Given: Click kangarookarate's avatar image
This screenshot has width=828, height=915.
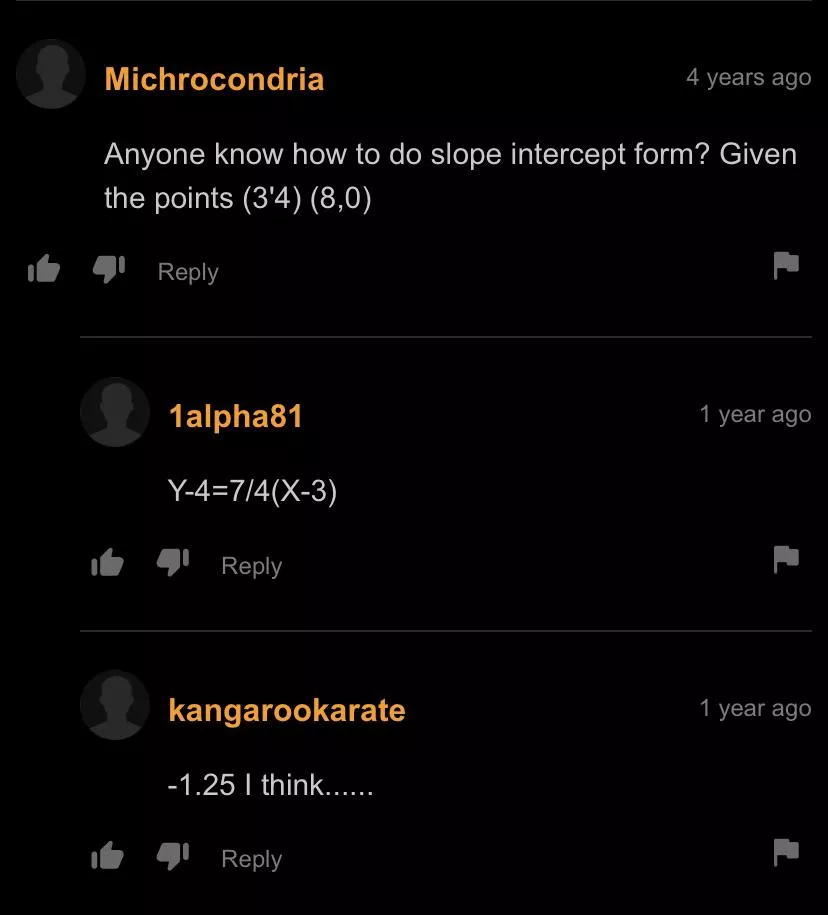Looking at the screenshot, I should pyautogui.click(x=115, y=705).
